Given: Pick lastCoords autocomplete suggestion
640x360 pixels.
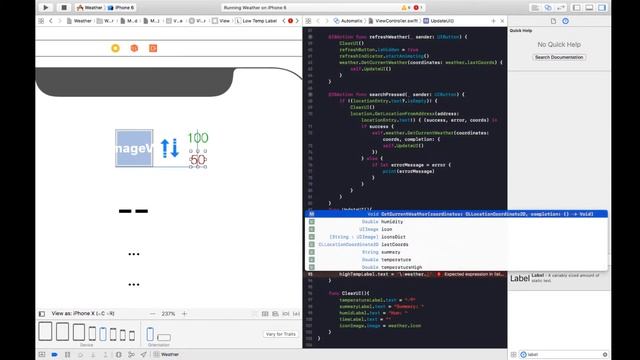Looking at the screenshot, I should (456, 244).
